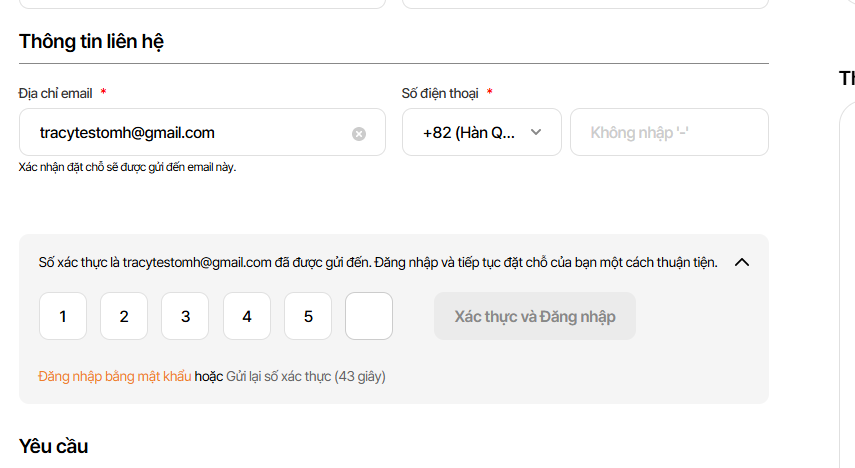855x468 pixels.
Task: Click the Yêu cầu section heading
Action: click(53, 446)
